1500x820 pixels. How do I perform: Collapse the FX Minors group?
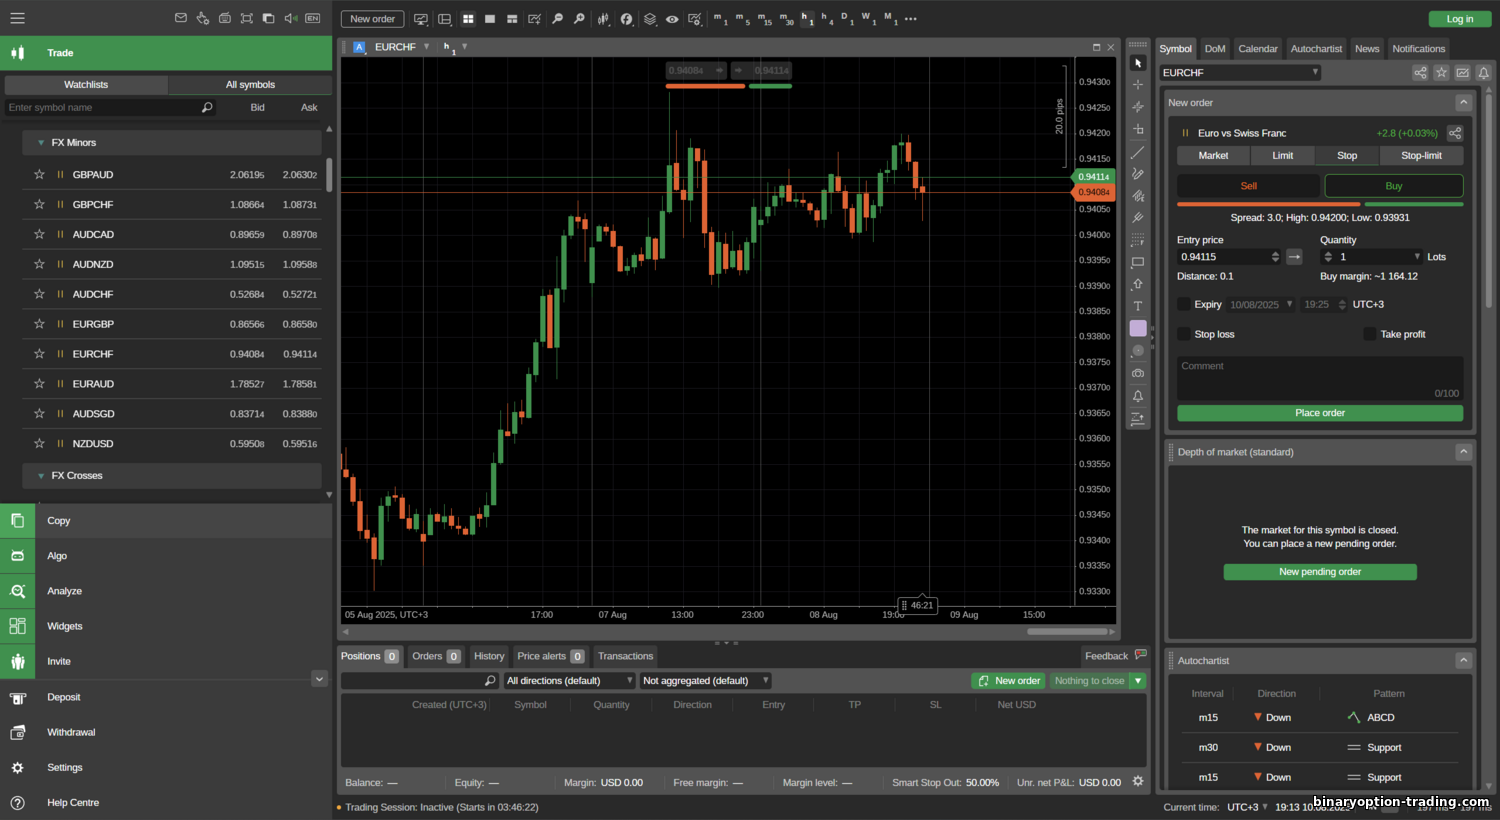[x=41, y=143]
